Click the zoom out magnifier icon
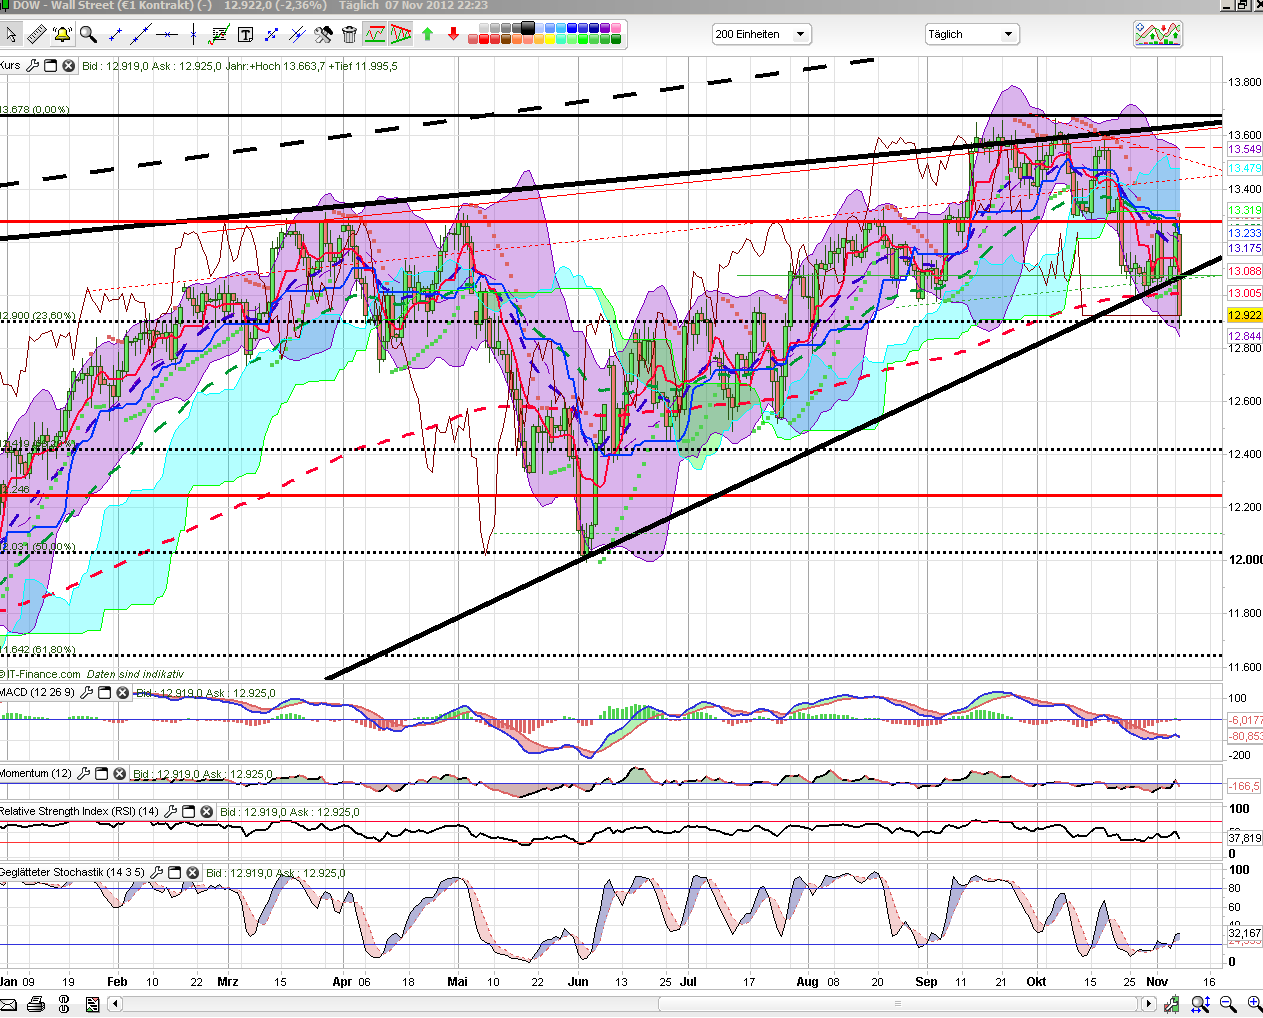Image resolution: width=1263 pixels, height=1018 pixels. [x=1228, y=1004]
